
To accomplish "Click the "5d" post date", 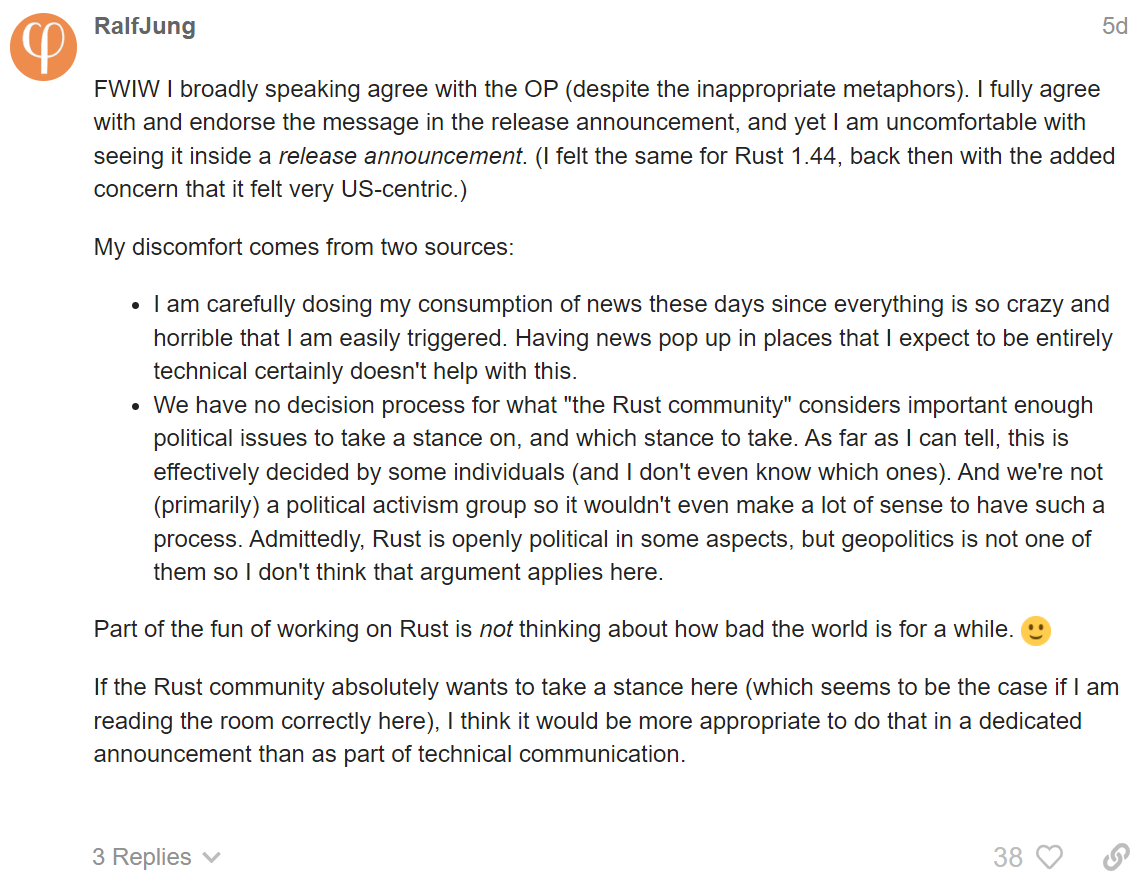I will (1114, 26).
